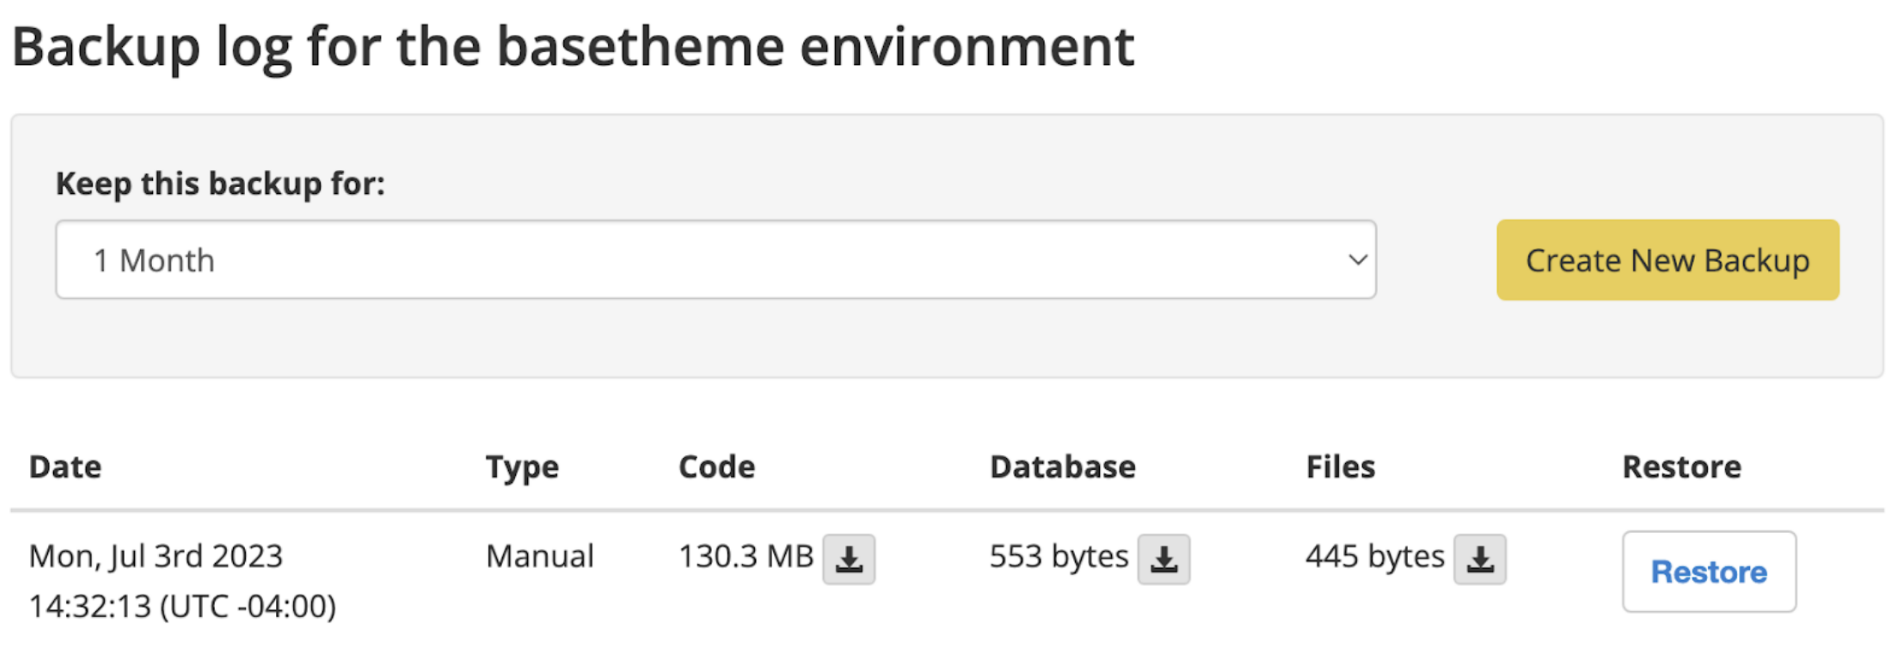Download the 445 bytes files backup

coord(1479,559)
